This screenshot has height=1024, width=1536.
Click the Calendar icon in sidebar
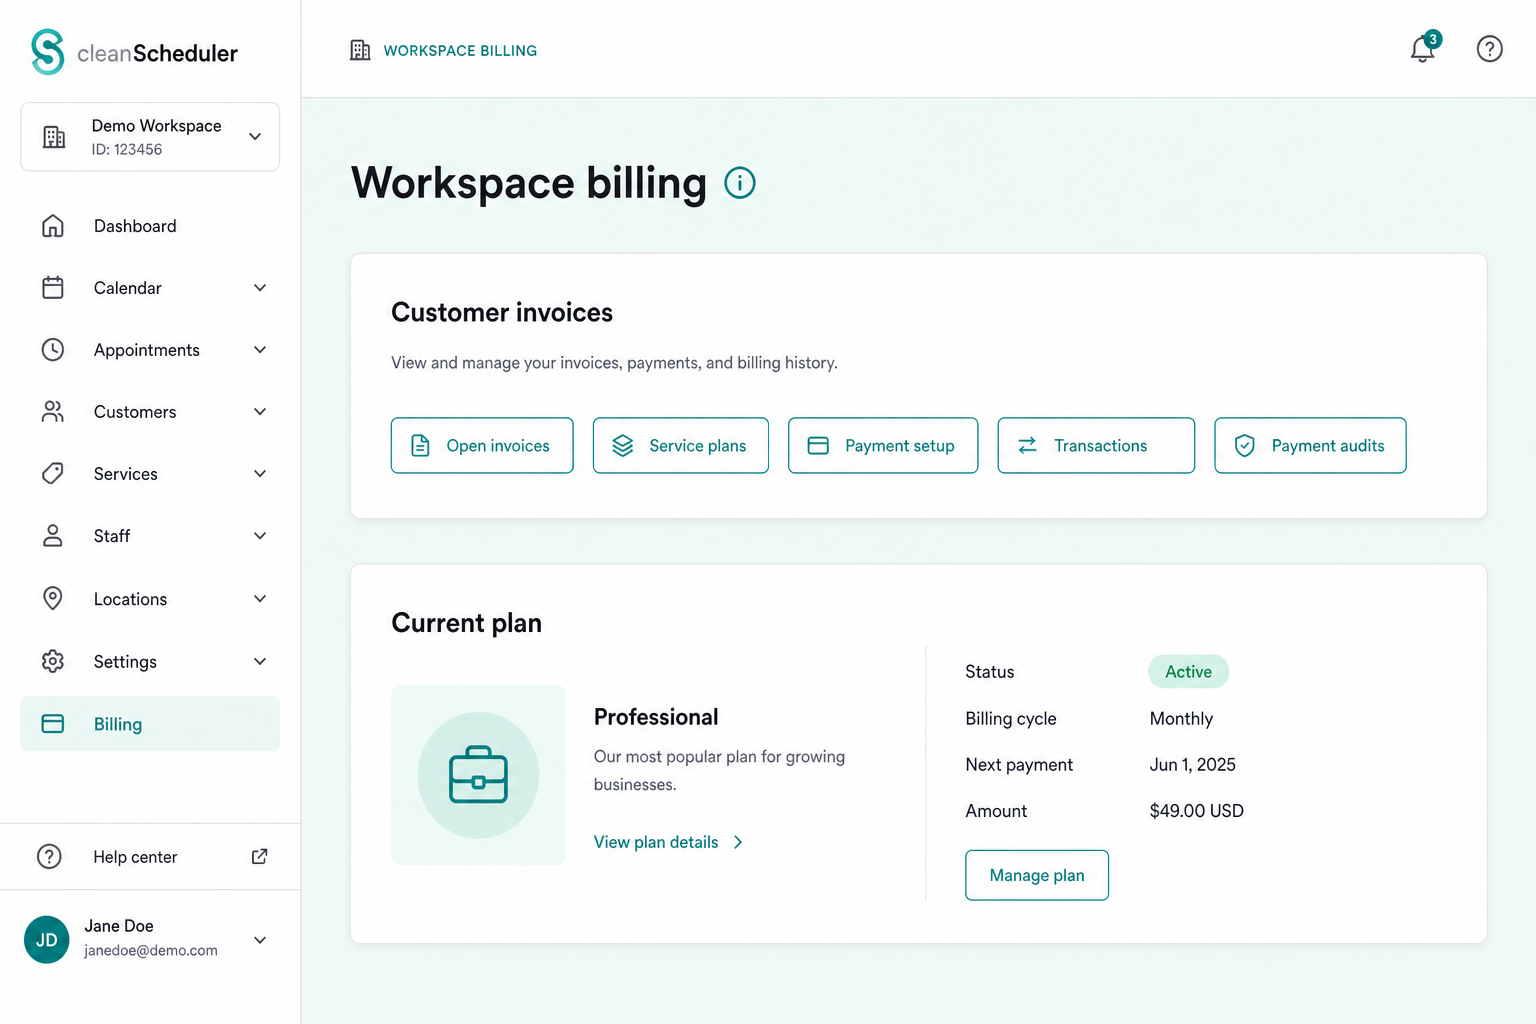tap(53, 288)
